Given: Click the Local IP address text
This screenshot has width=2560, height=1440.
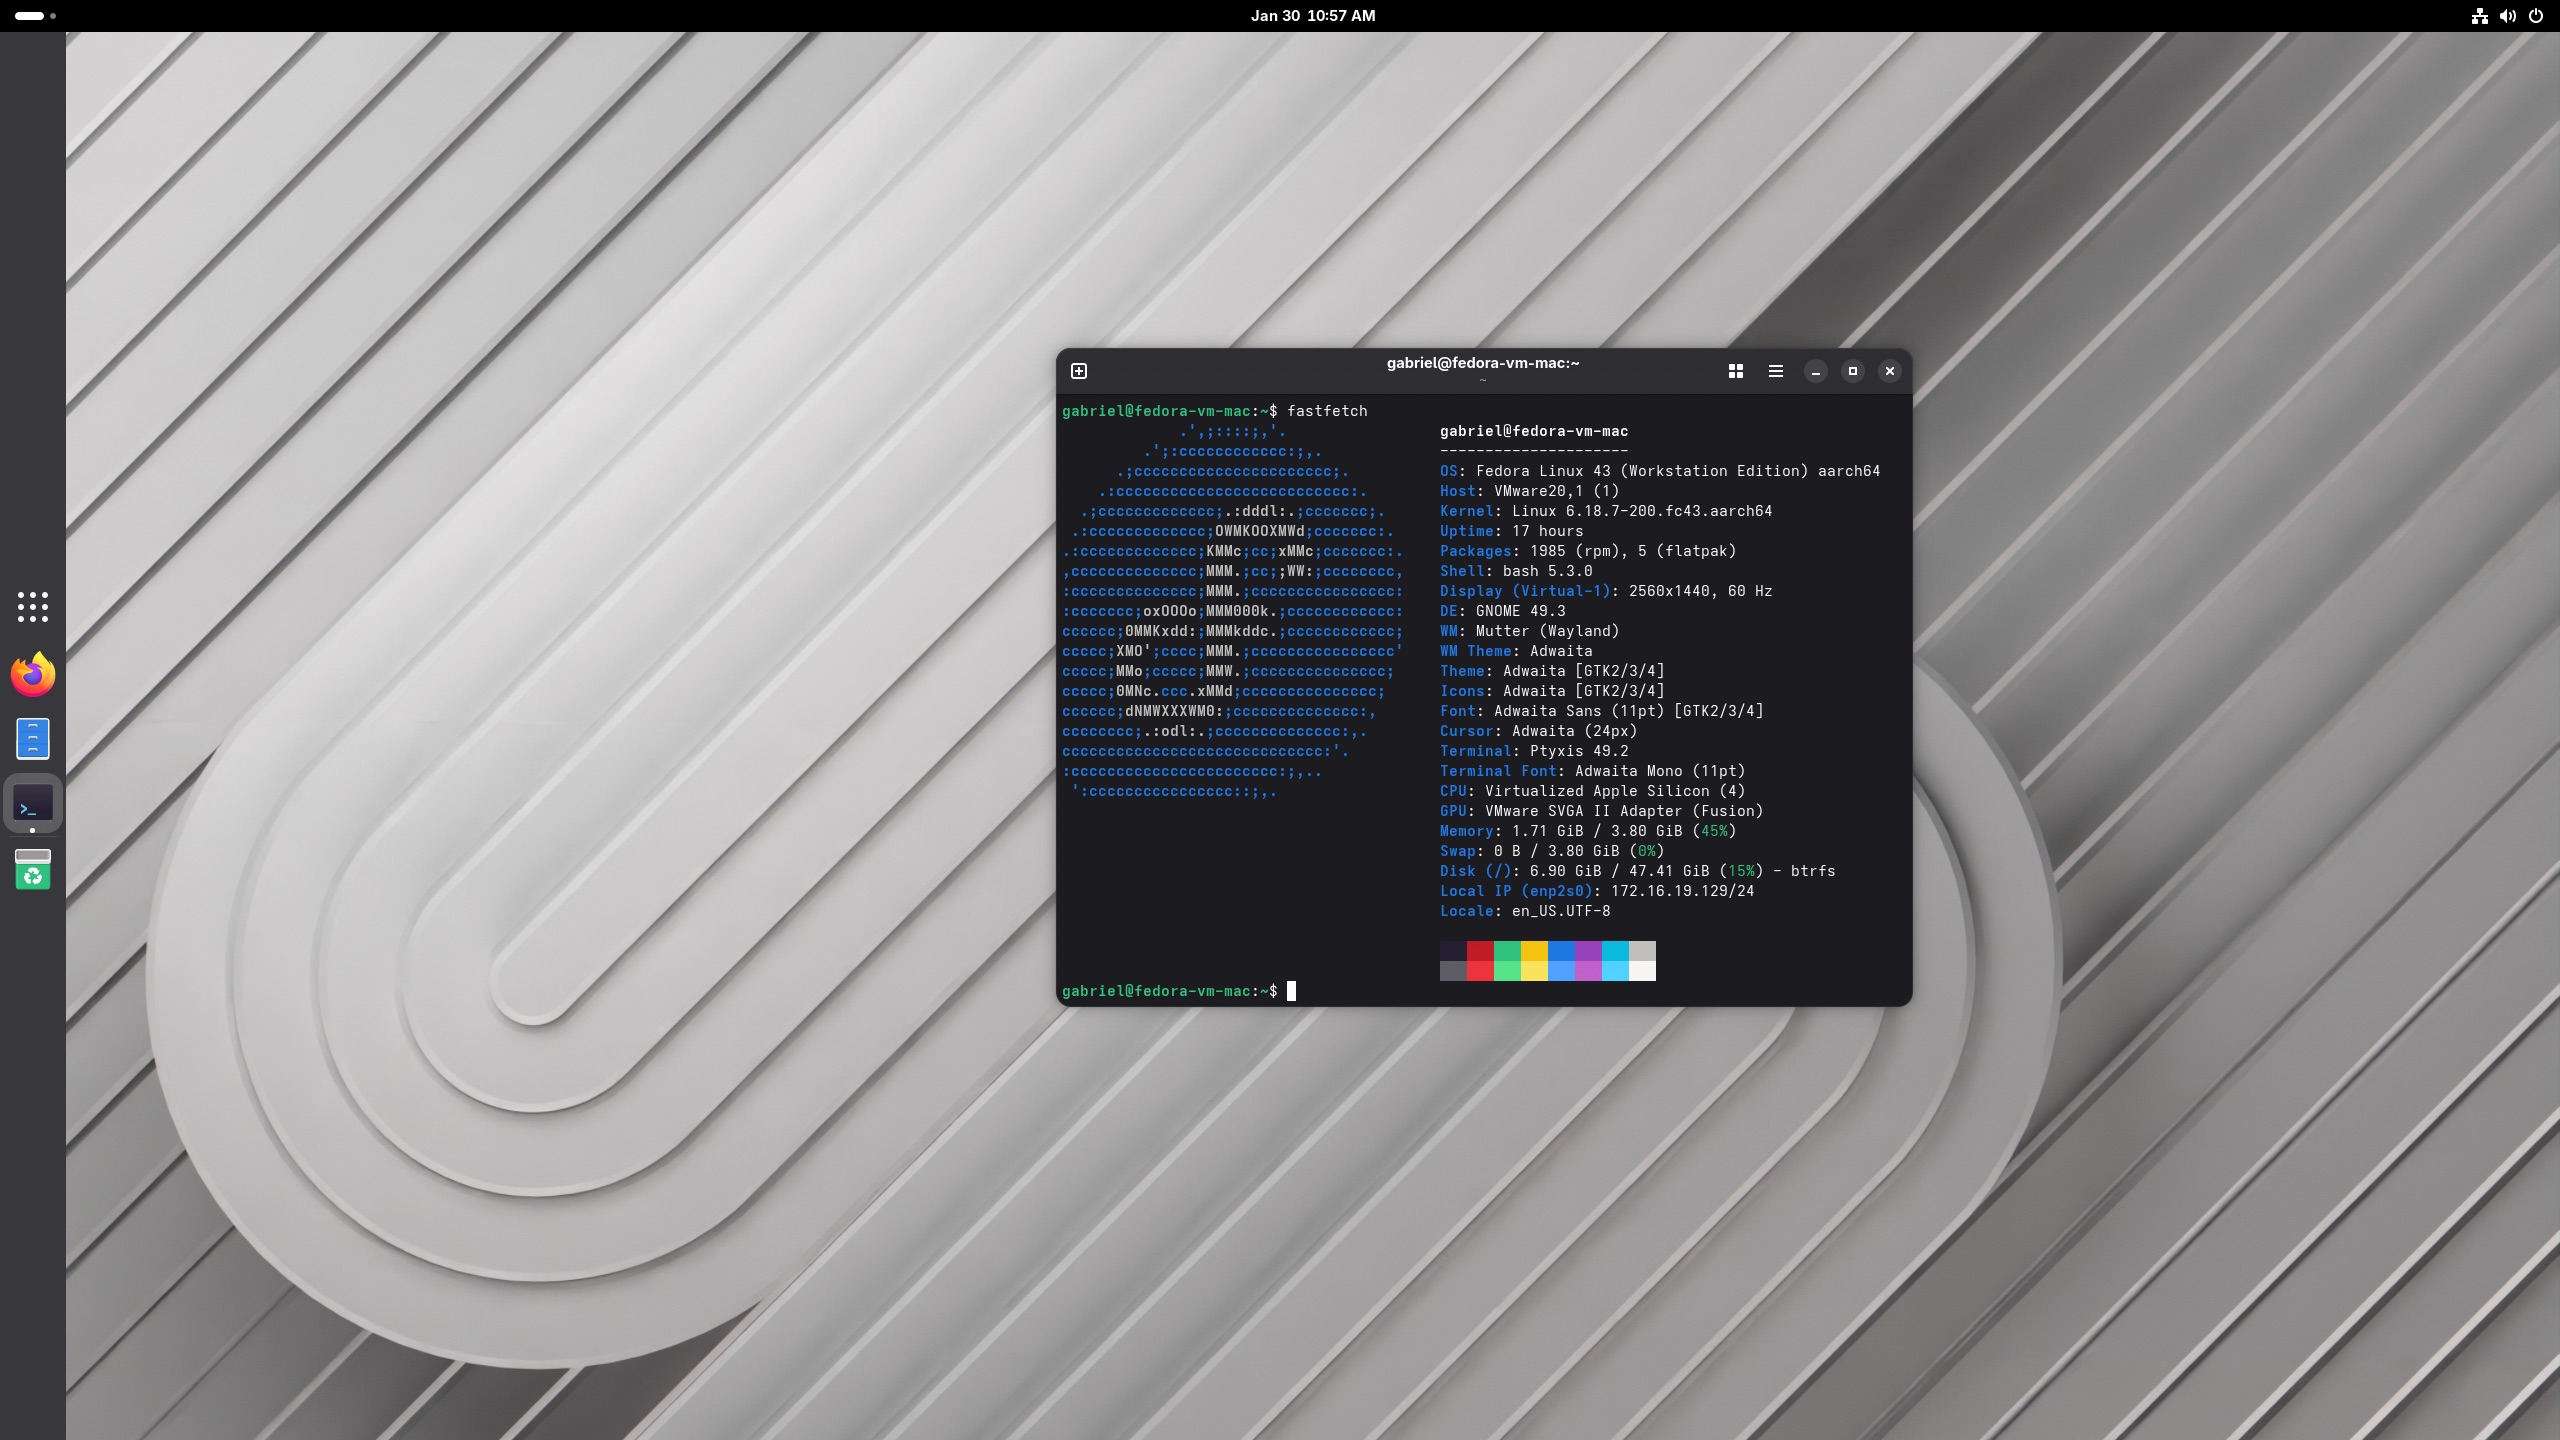Looking at the screenshot, I should [x=1682, y=891].
